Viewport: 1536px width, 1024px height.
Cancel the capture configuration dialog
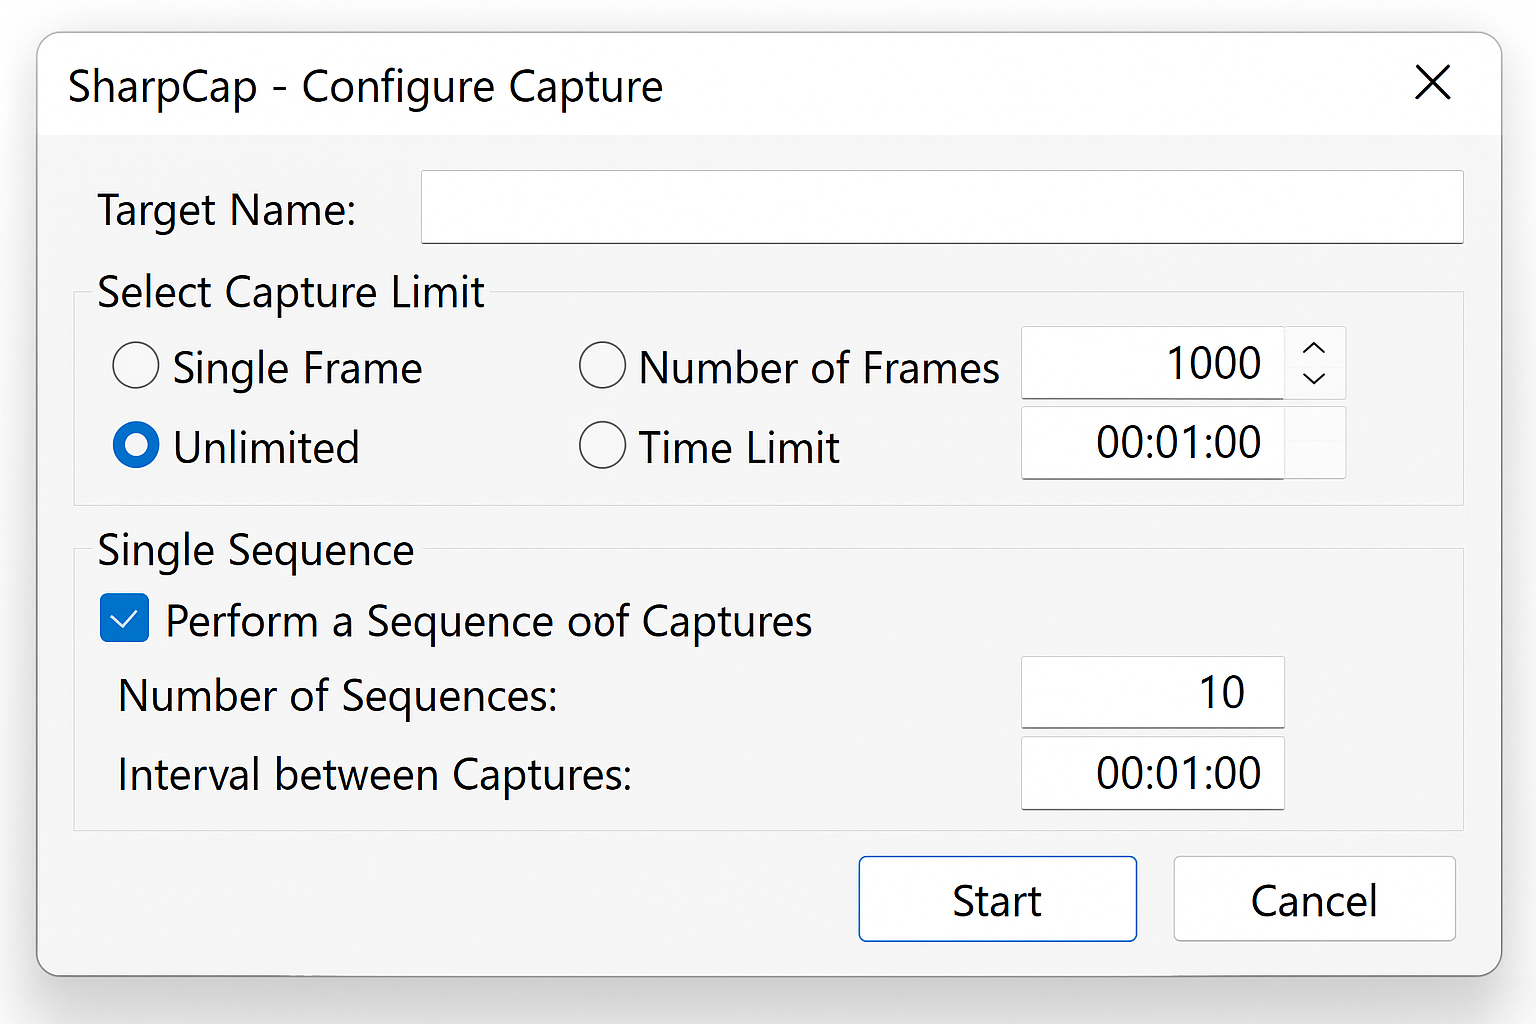tap(1314, 899)
